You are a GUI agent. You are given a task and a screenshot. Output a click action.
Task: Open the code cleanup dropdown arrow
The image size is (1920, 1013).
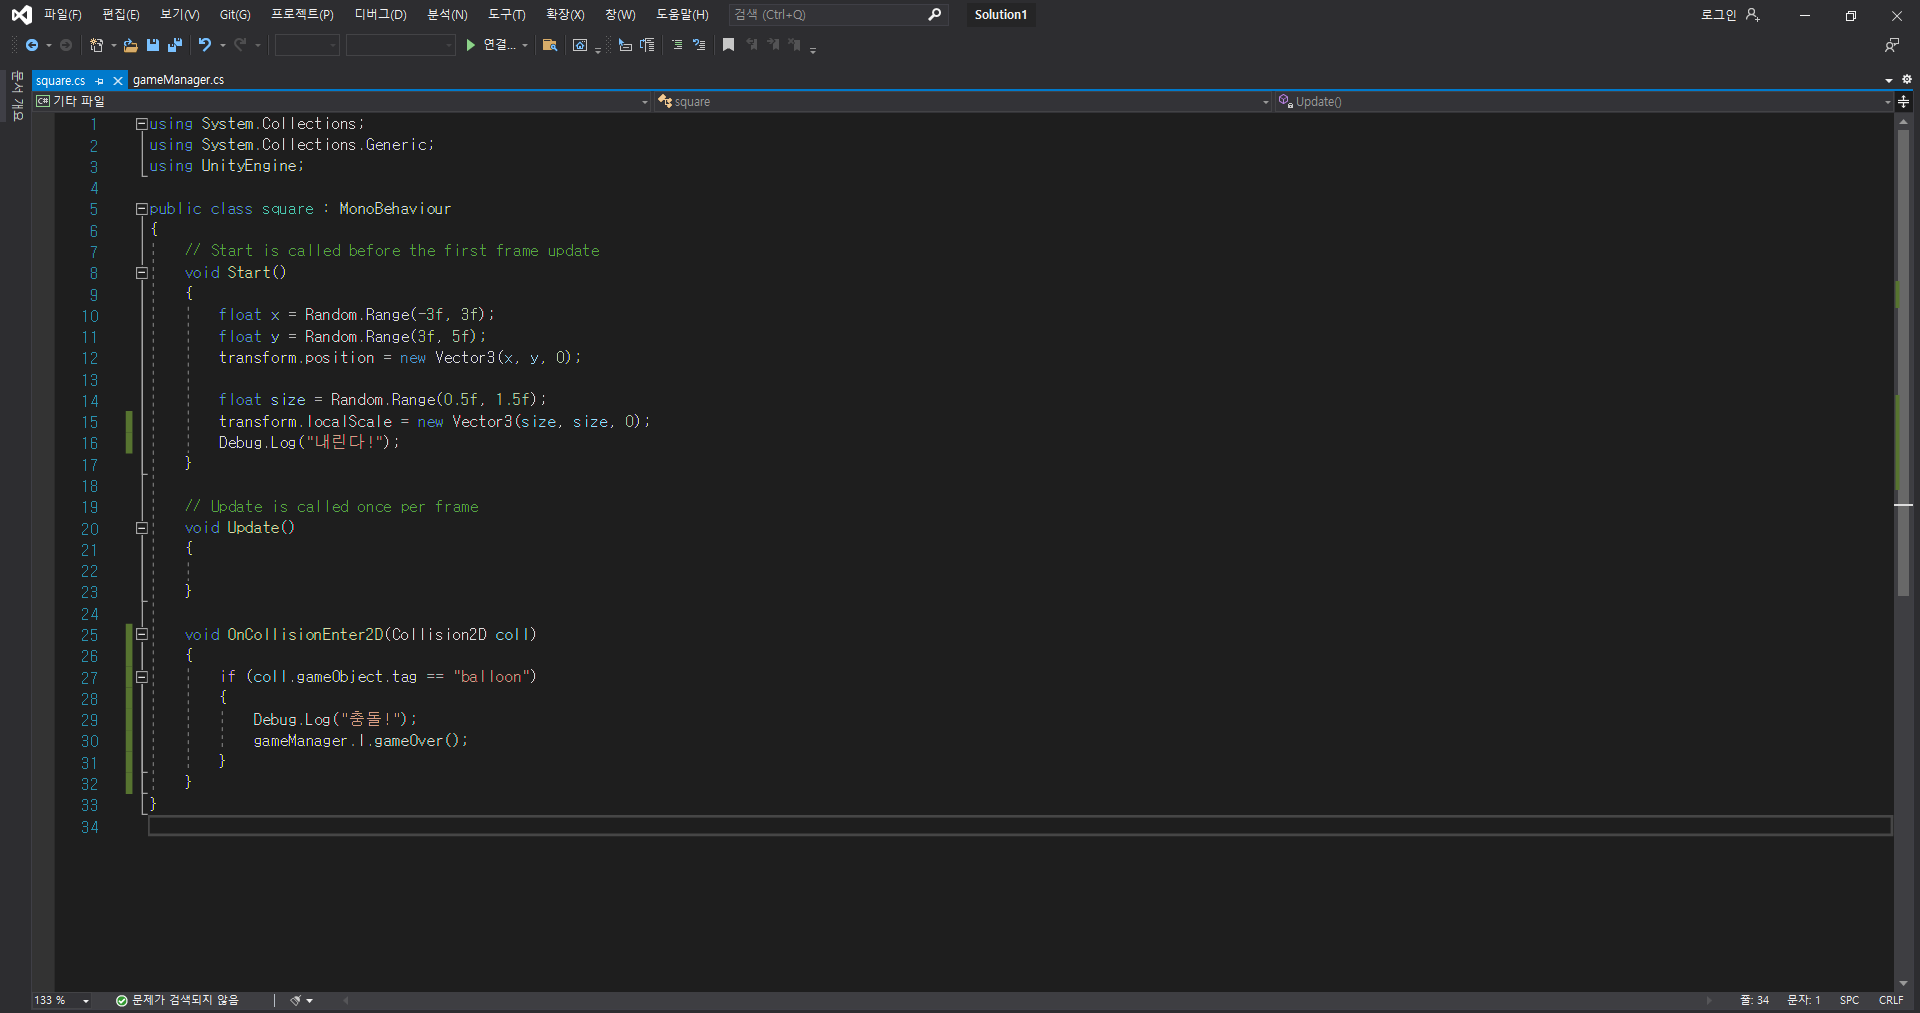310,1000
